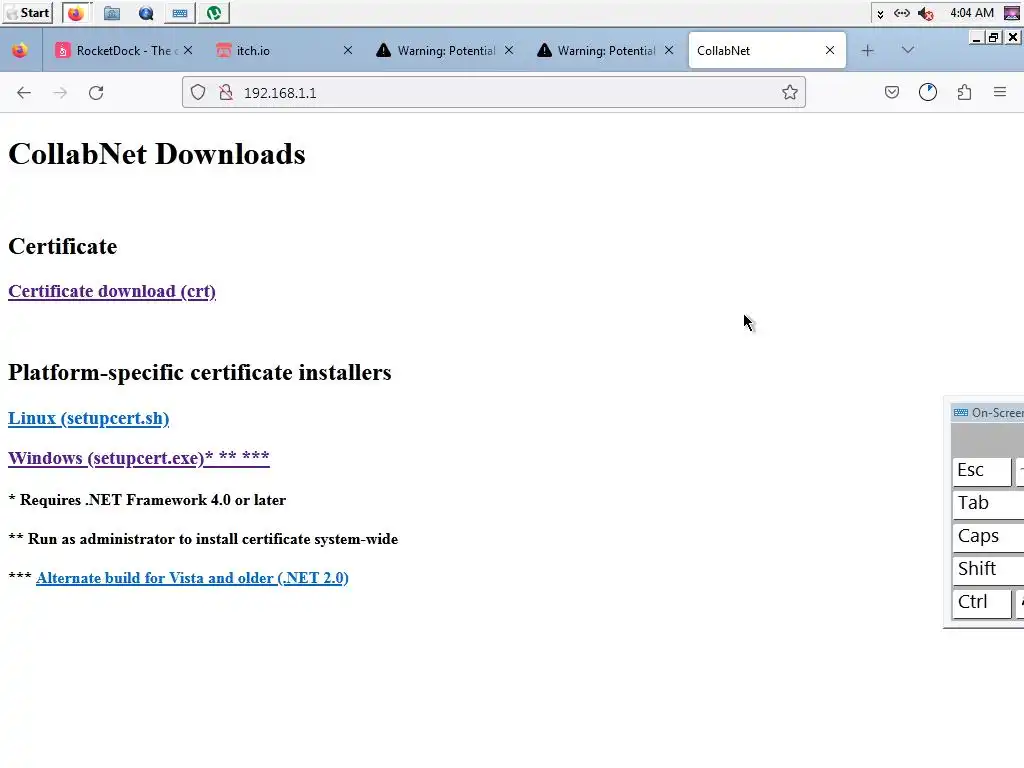
Task: Go back with the browser back arrow
Action: [24, 93]
